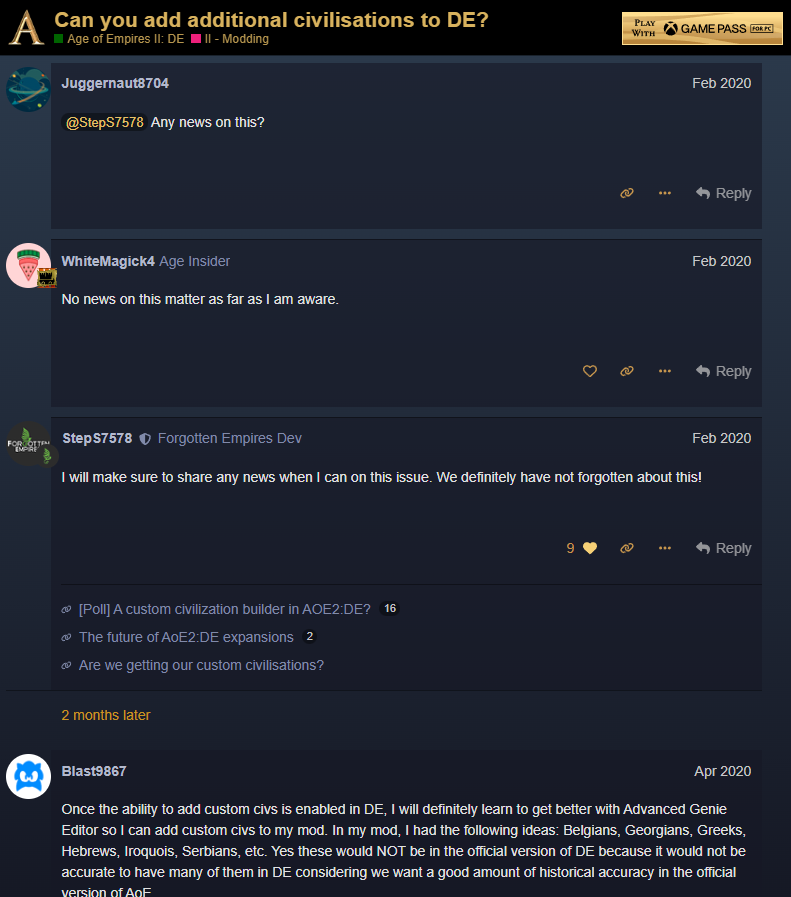Toggle the filled heart on StepS7578's post
Screen dimensions: 791x897
590,548
